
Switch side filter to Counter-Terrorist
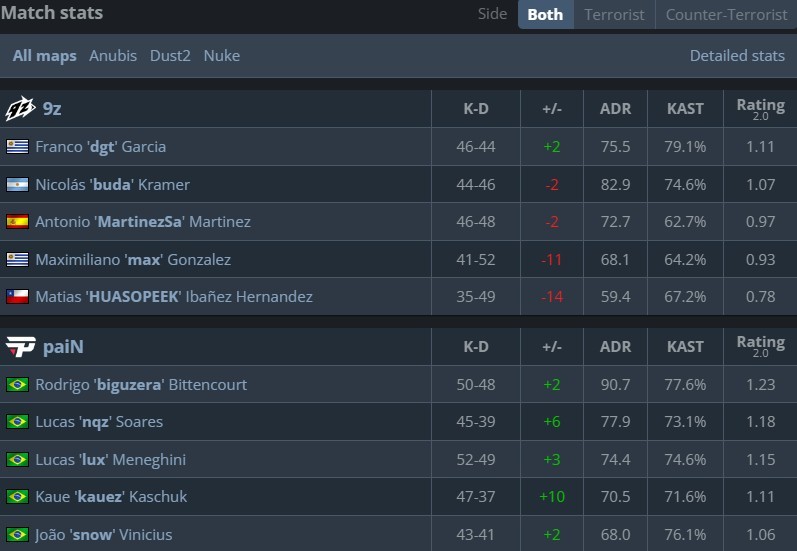[x=725, y=14]
